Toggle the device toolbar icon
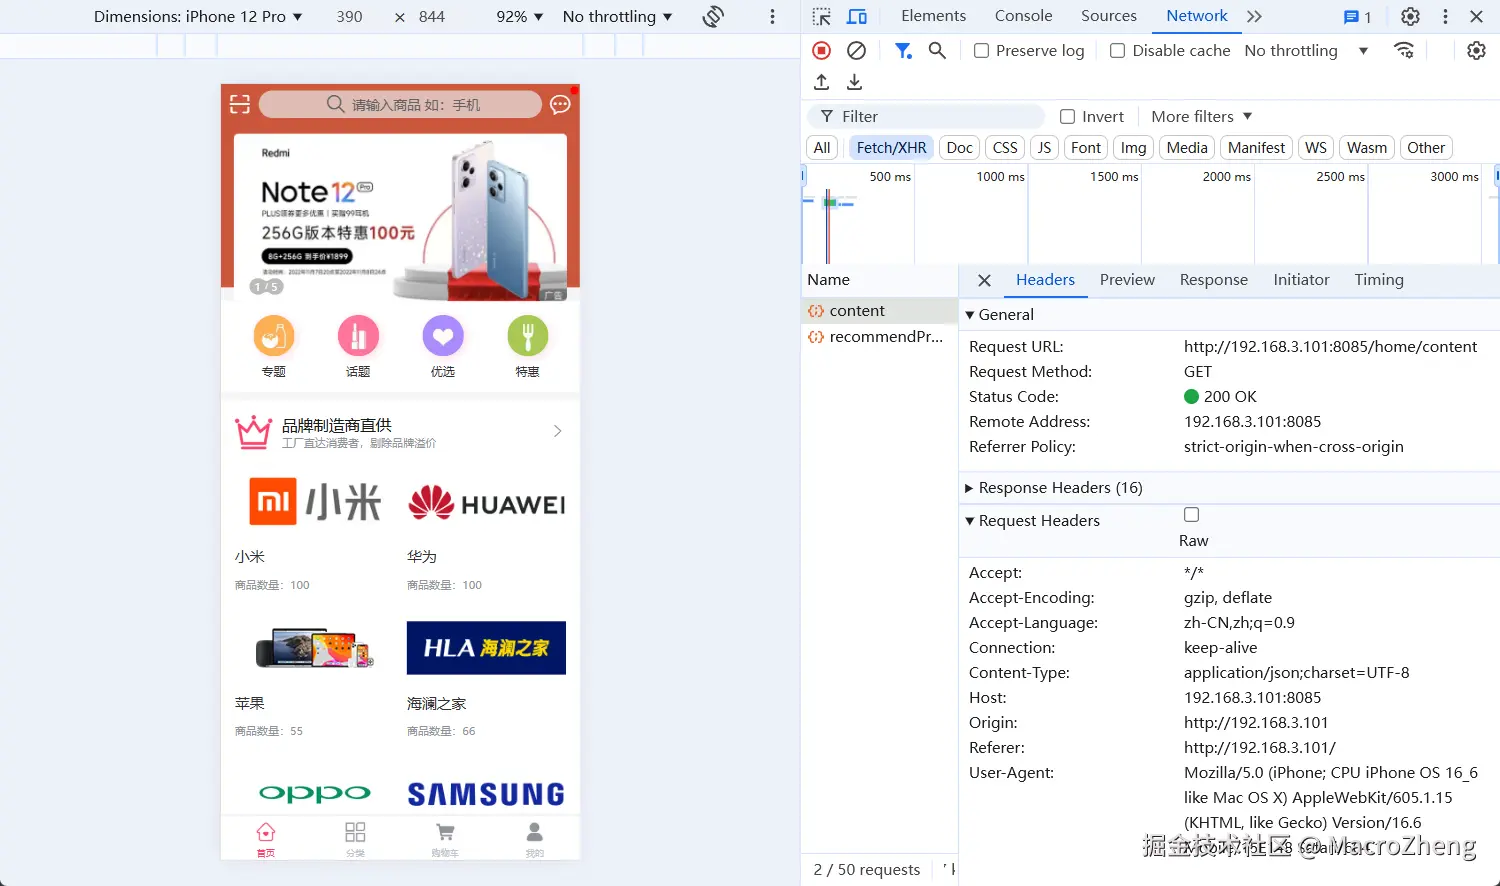Screen dimensions: 1500x886 [x=857, y=17]
